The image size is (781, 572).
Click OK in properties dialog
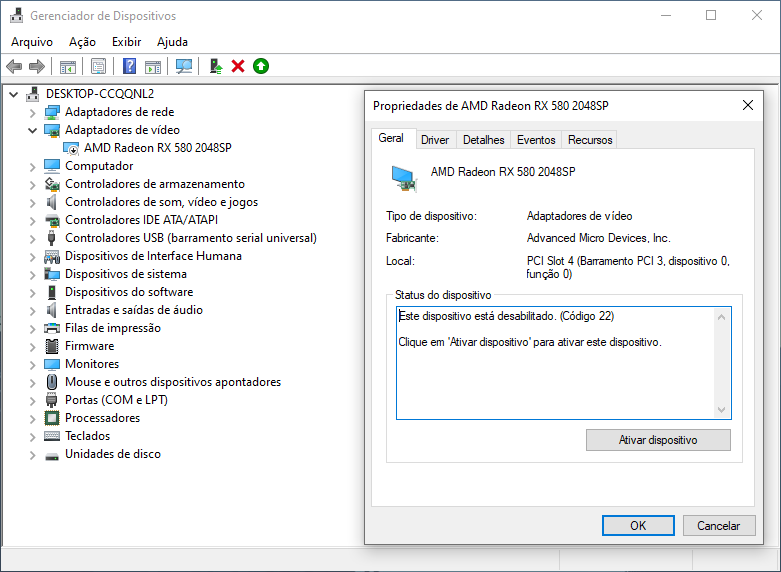pos(638,526)
